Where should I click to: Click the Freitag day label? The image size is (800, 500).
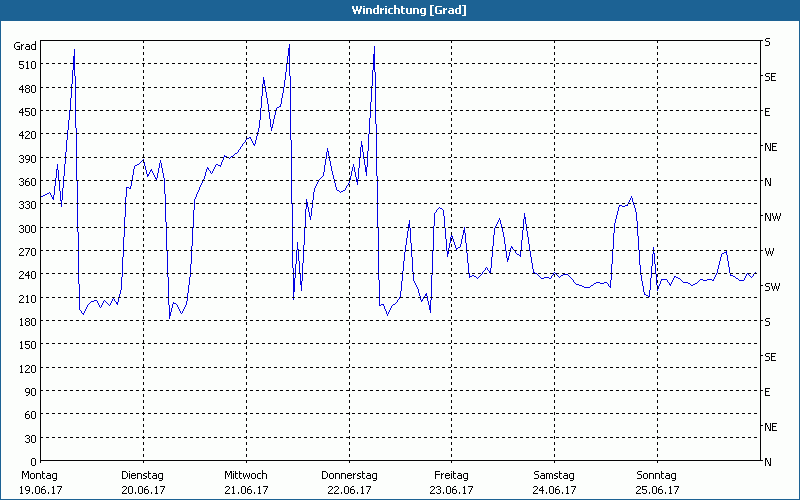(x=451, y=476)
